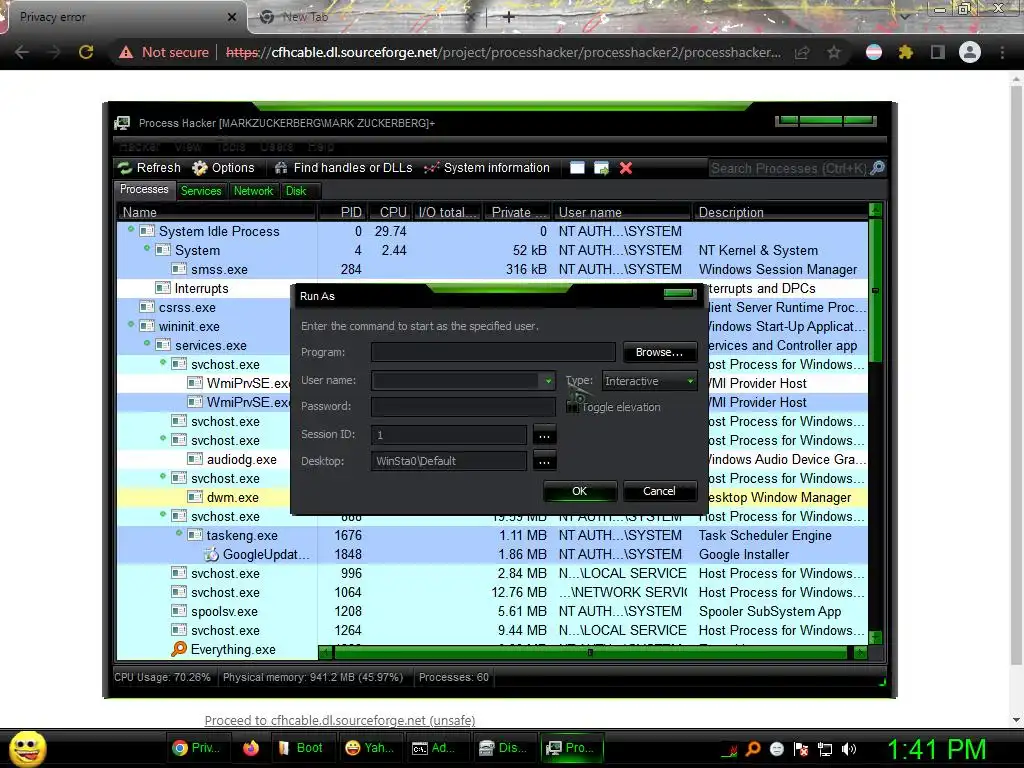Click the Search Processes input box
The height and width of the screenshot is (768, 1024).
790,168
